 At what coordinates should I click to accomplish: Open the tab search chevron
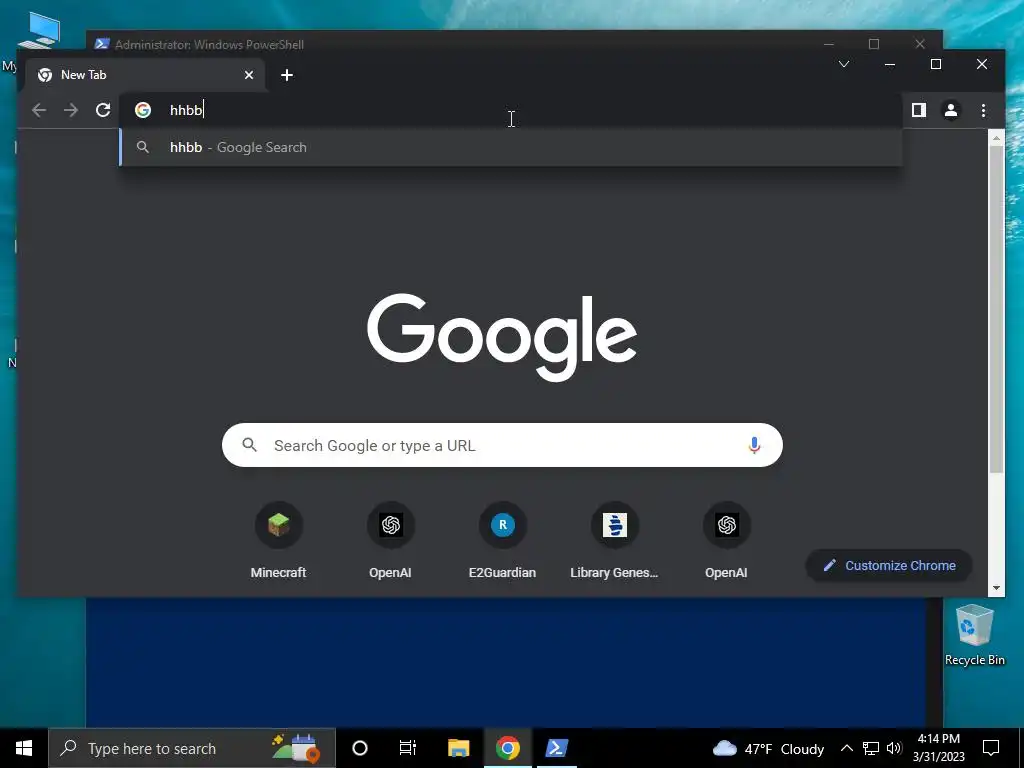click(844, 64)
